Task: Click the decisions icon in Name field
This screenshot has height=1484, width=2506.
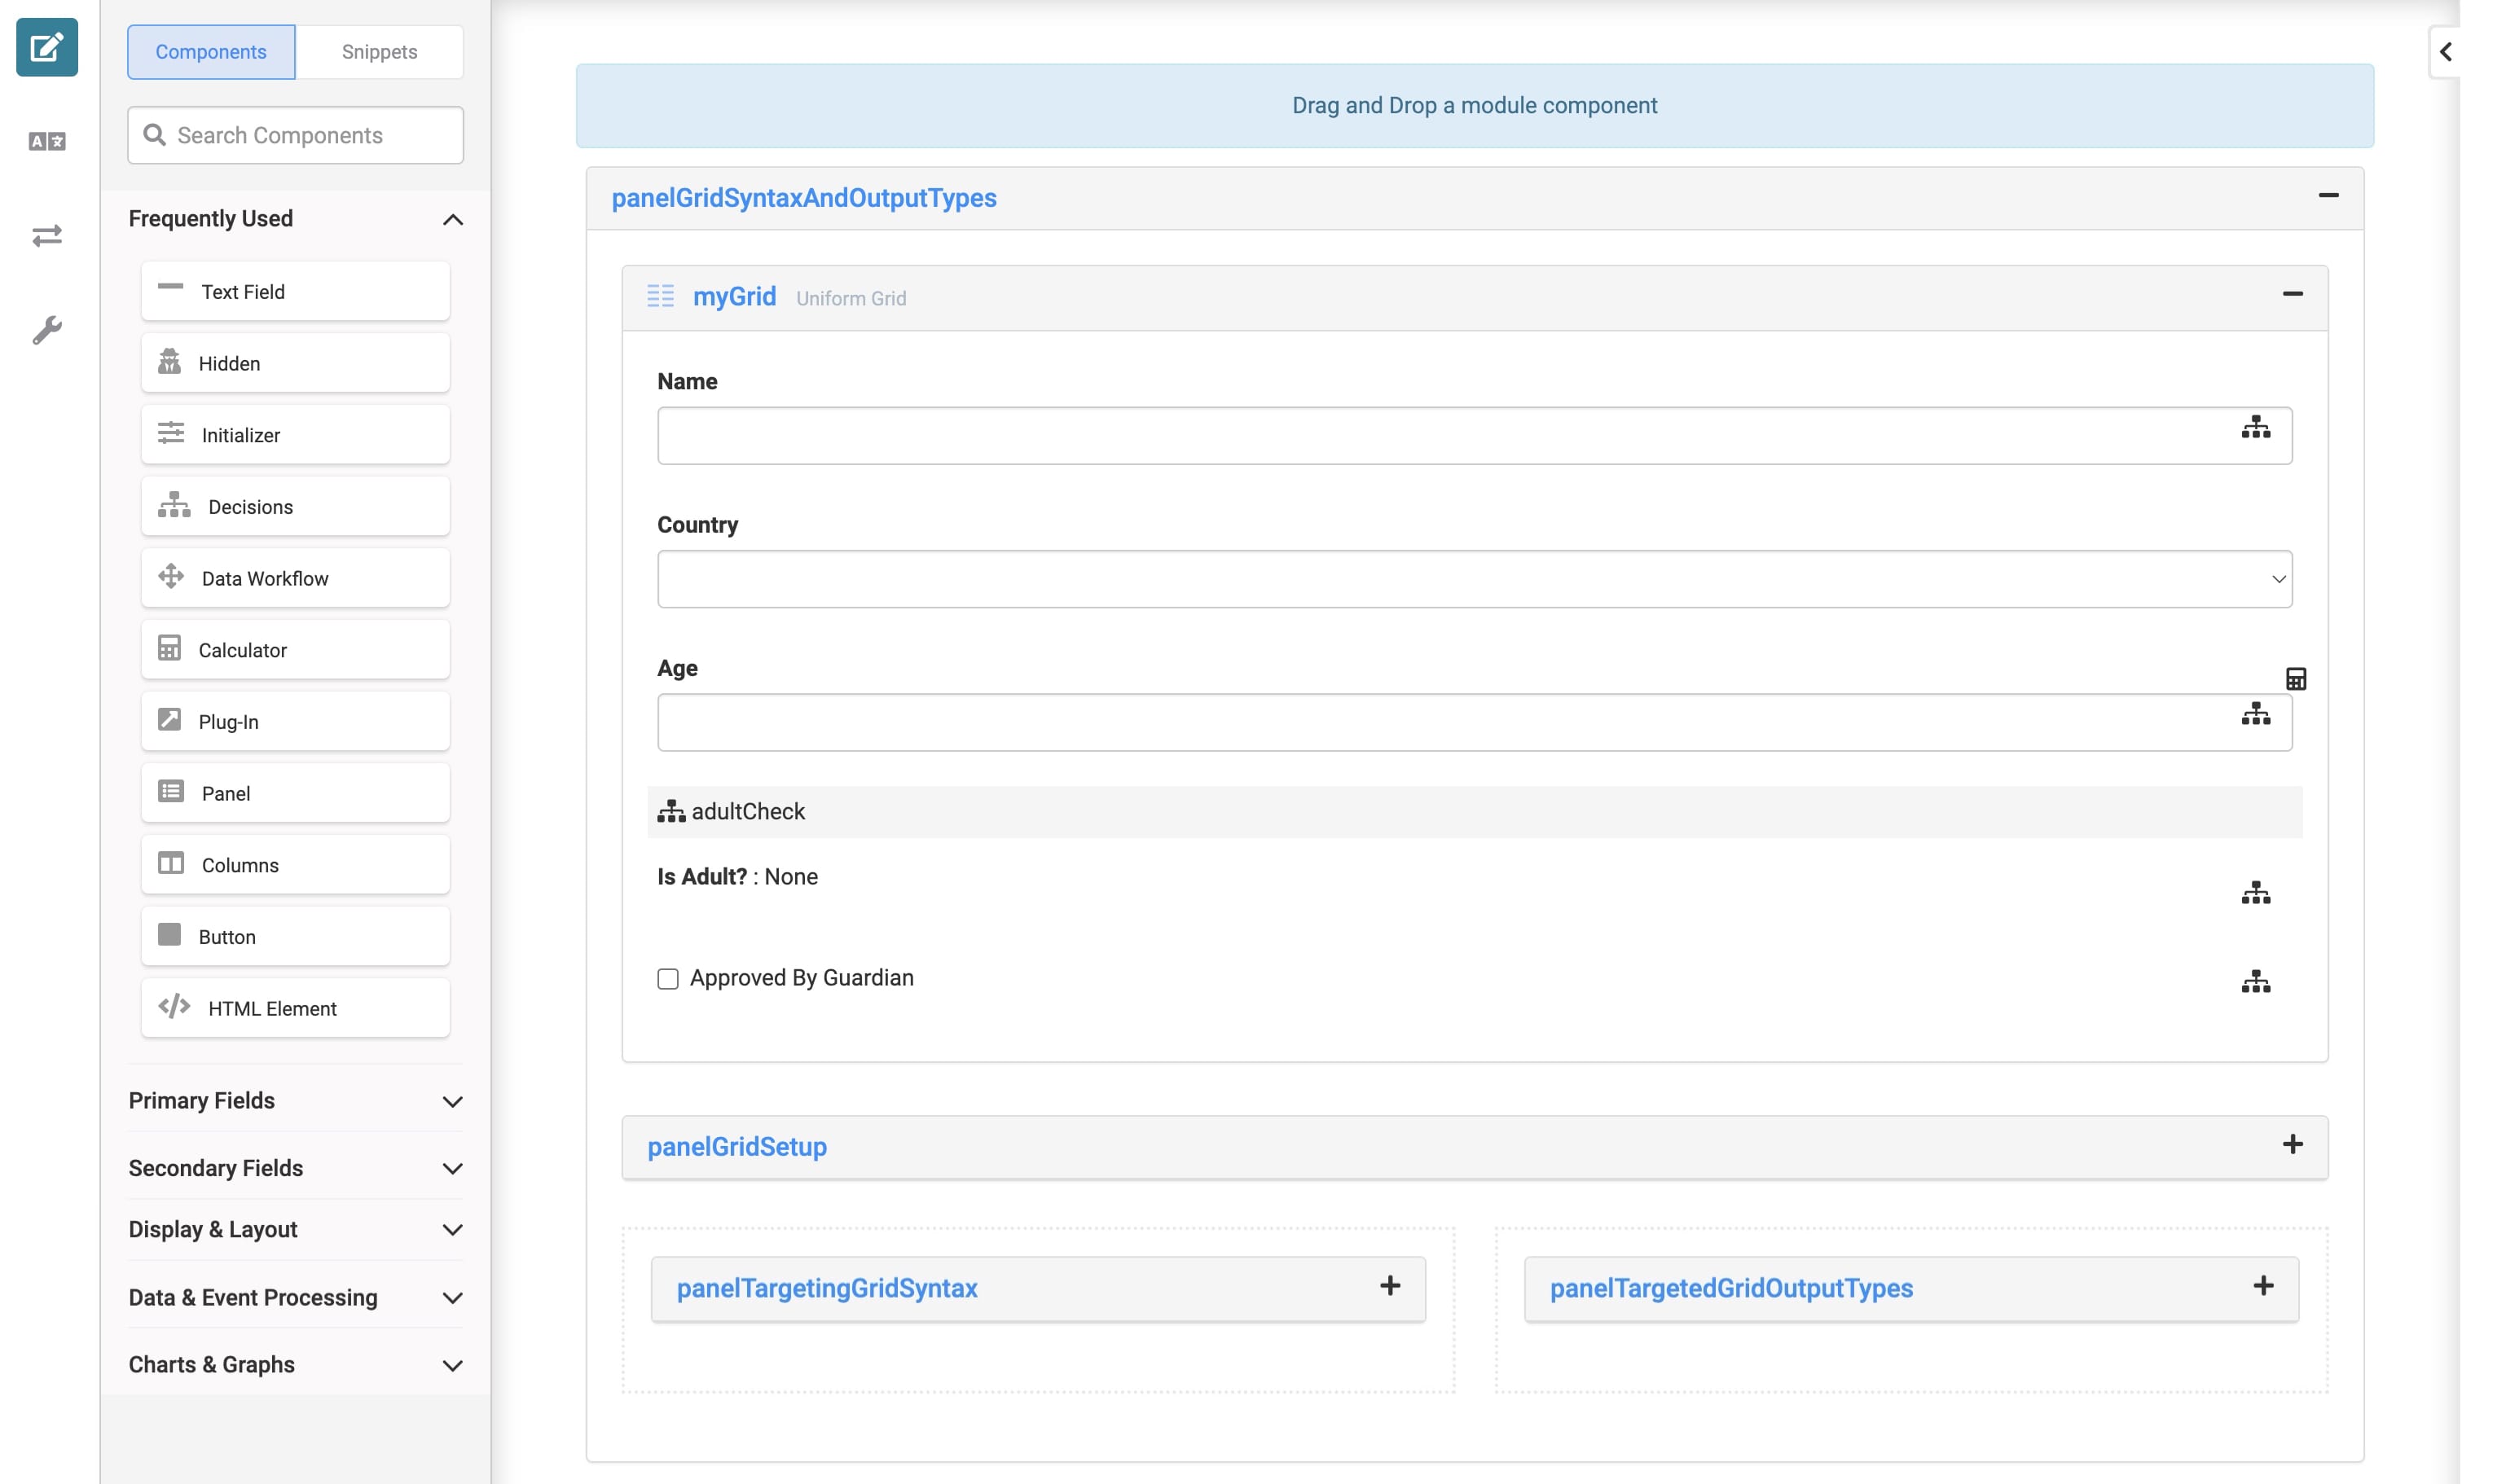Action: [x=2256, y=427]
